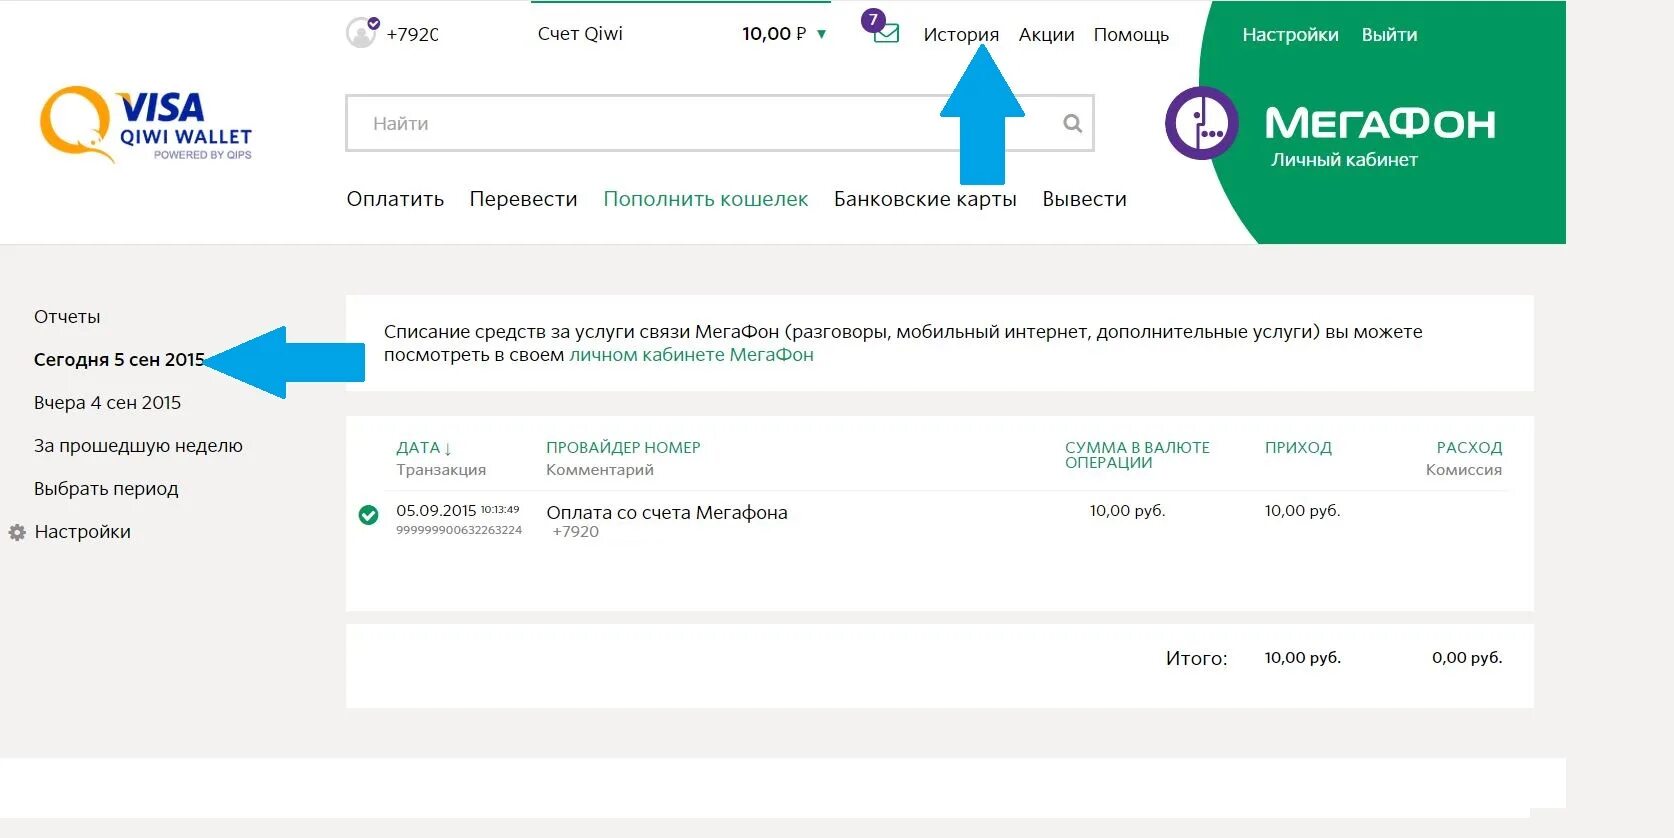Open the Акции menu item
1674x838 pixels.
coord(1046,34)
